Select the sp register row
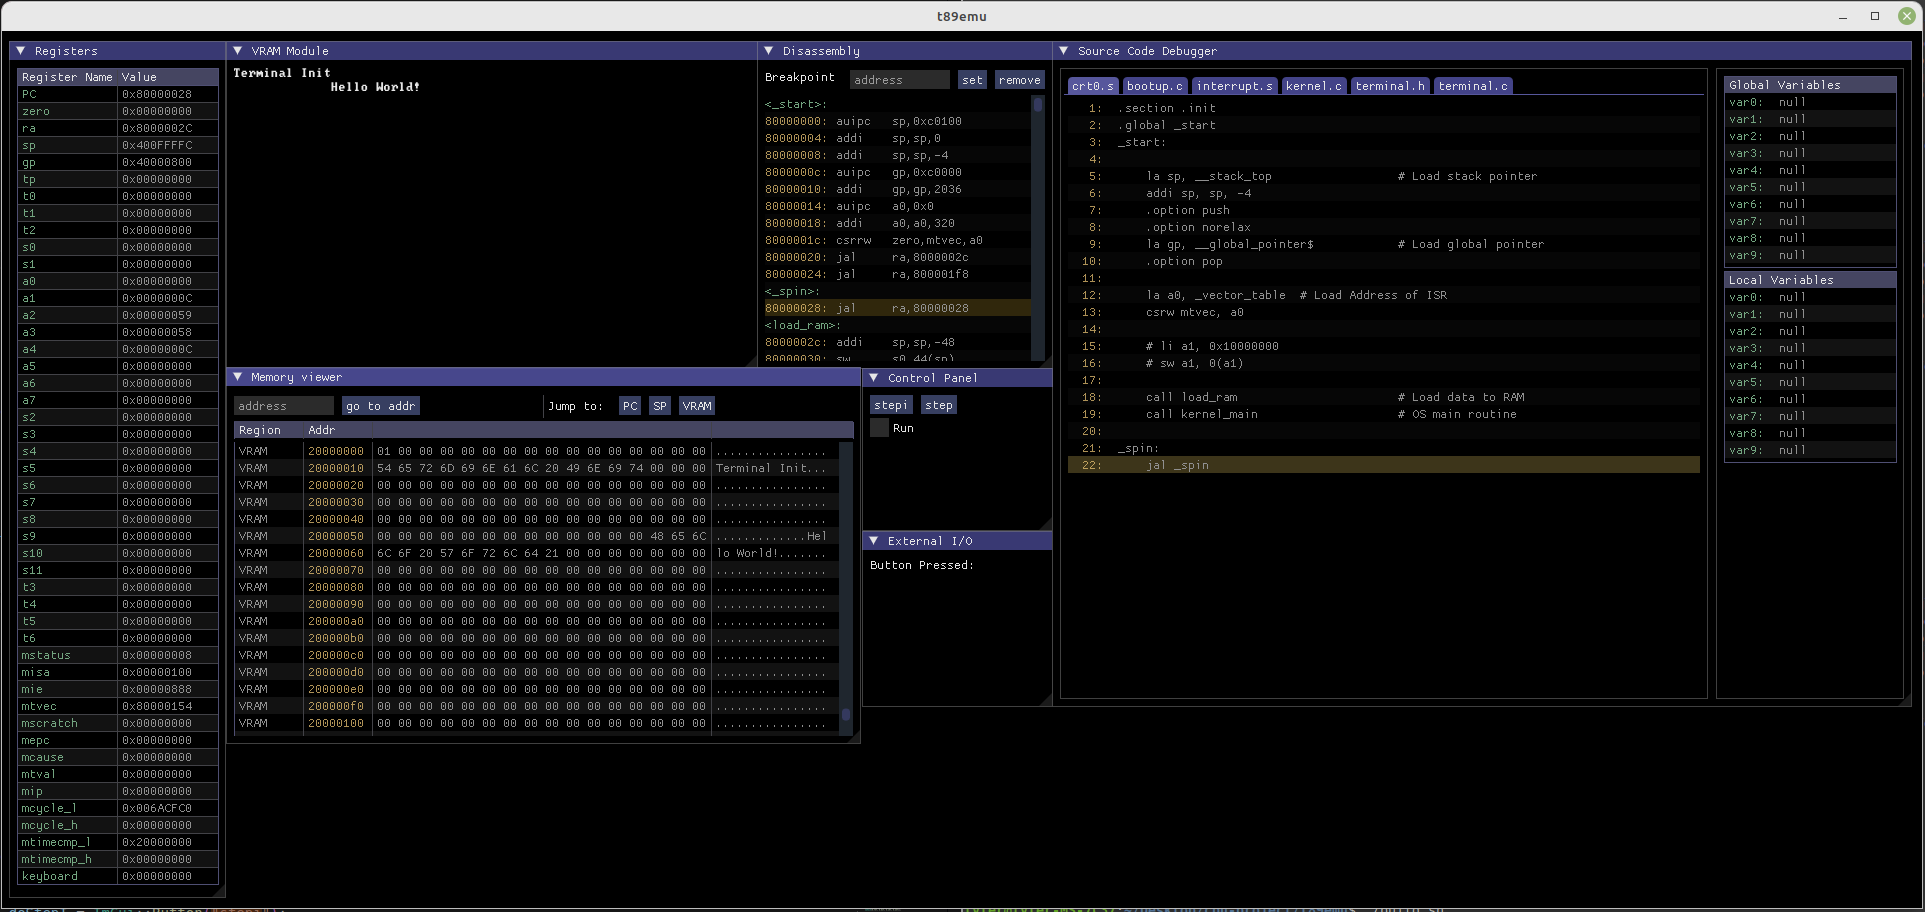Viewport: 1925px width, 912px height. coord(118,145)
